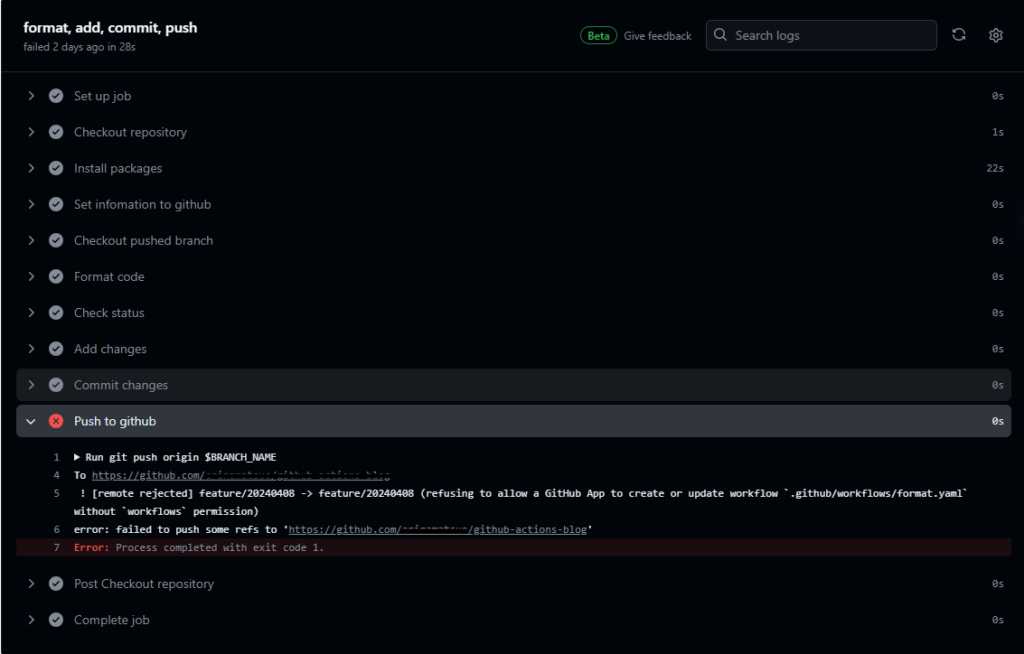
Task: Select log line number 7
Action: tap(57, 548)
